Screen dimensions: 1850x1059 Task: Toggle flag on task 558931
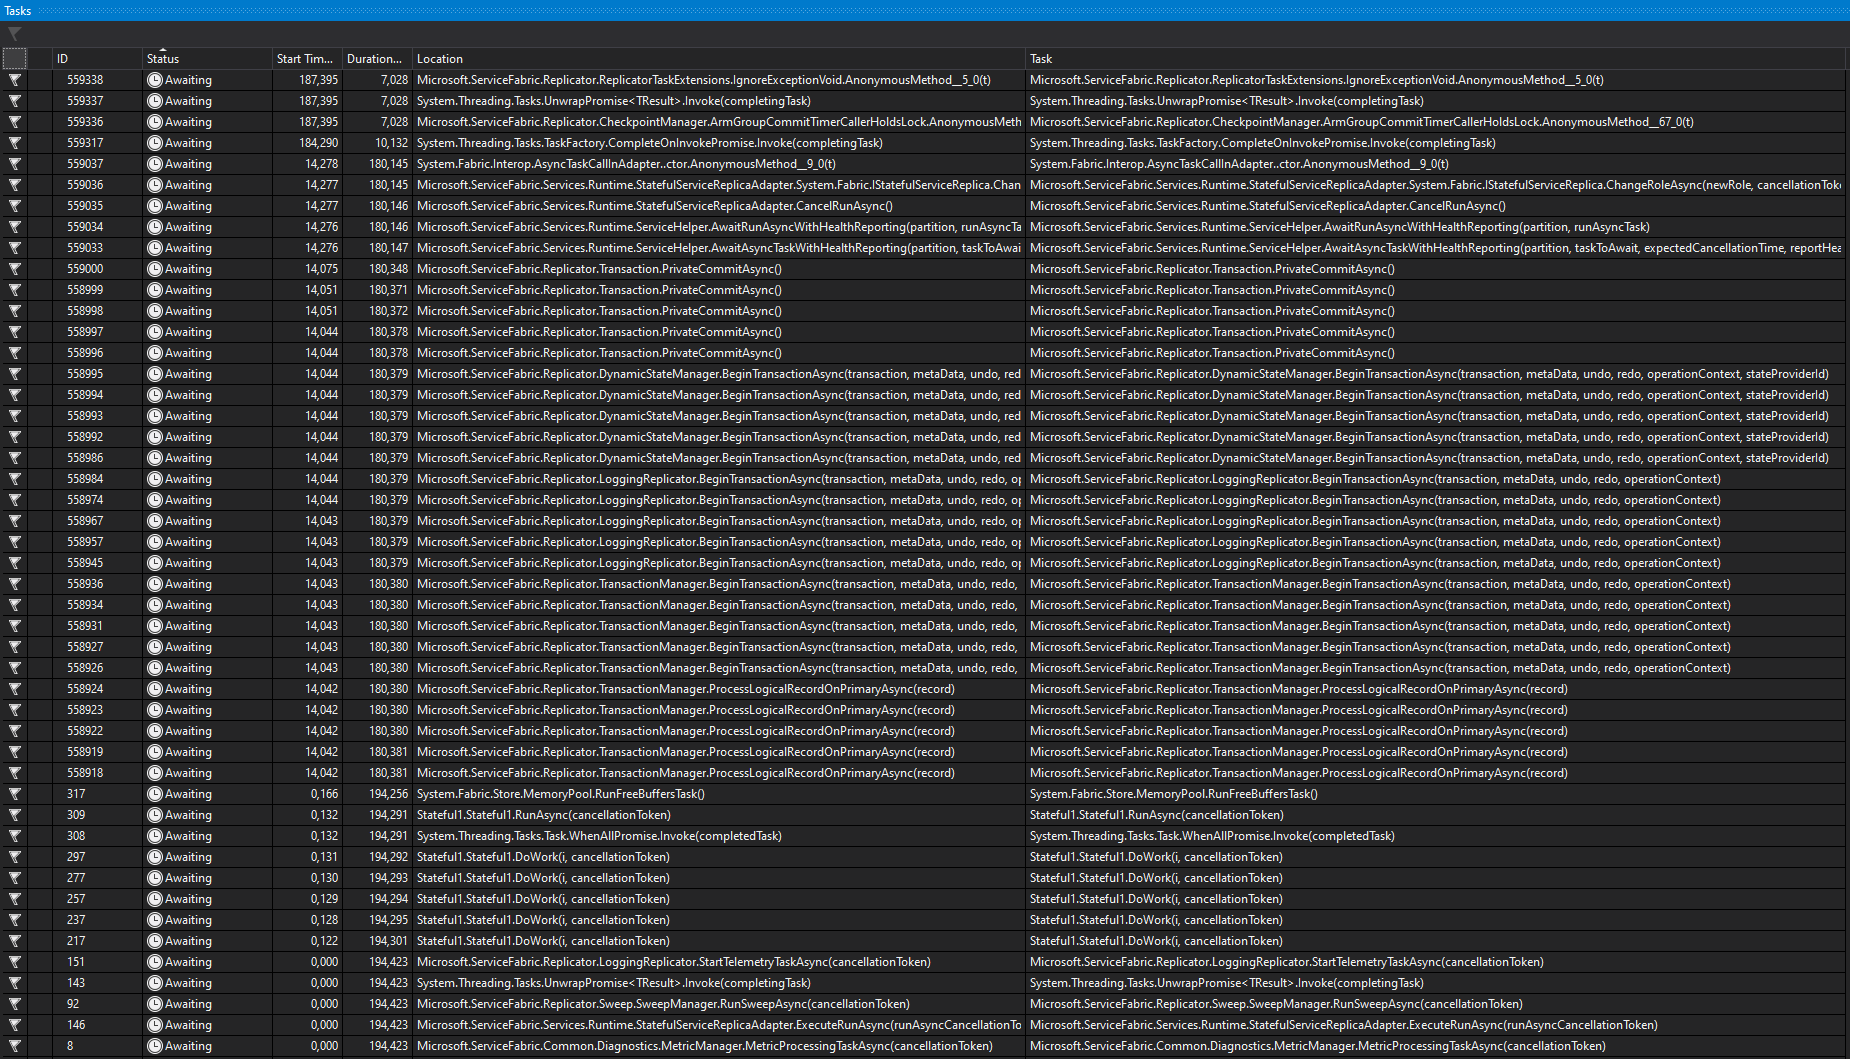[x=15, y=626]
